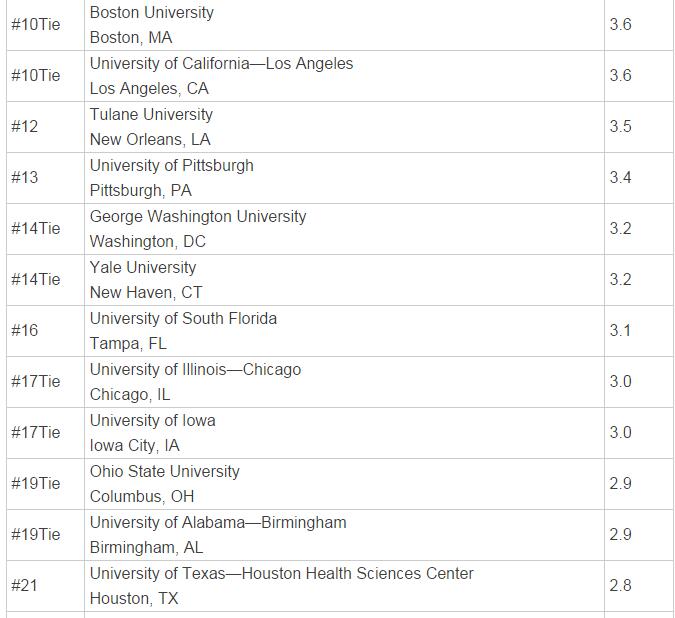The height and width of the screenshot is (618, 675).
Task: Click the #12 rank cell
Action: (24, 127)
